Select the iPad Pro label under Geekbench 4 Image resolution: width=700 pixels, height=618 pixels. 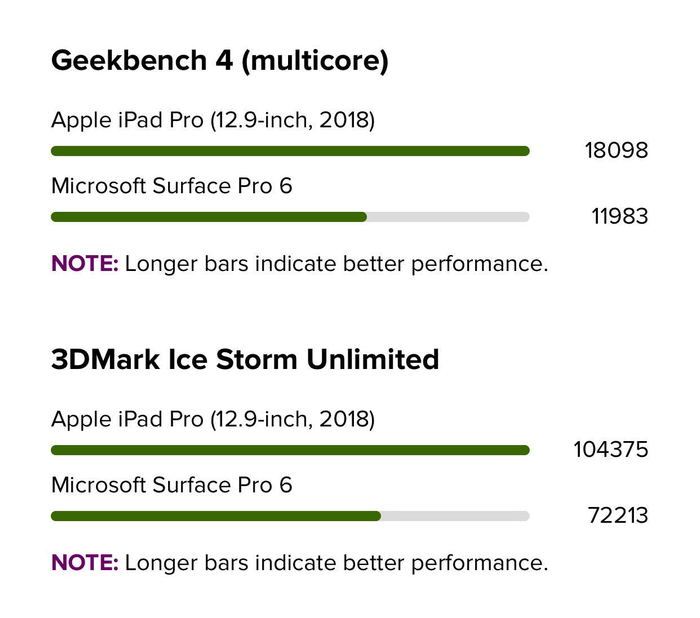point(213,121)
